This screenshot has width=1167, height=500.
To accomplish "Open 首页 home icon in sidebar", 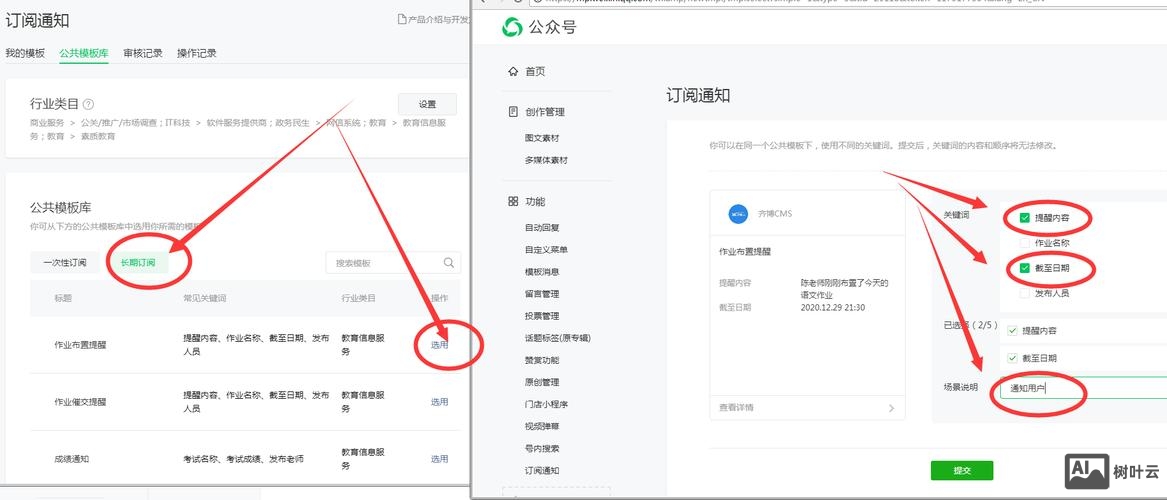I will 513,71.
